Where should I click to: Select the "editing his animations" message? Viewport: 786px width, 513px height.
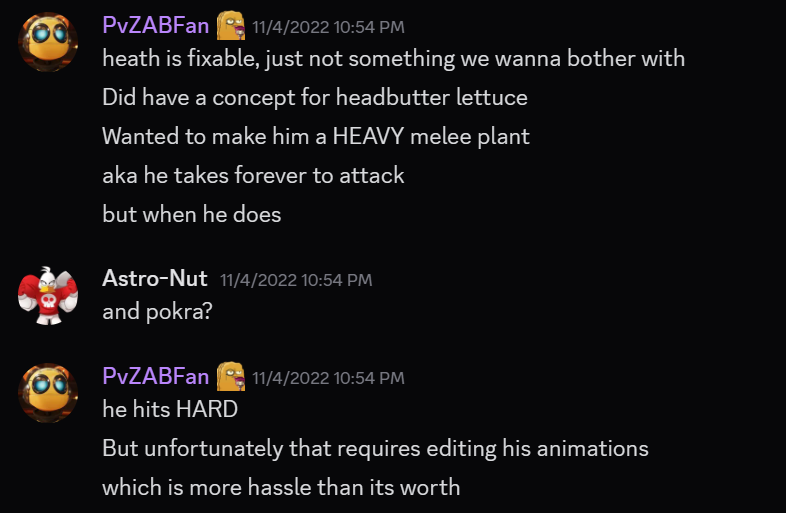[375, 448]
